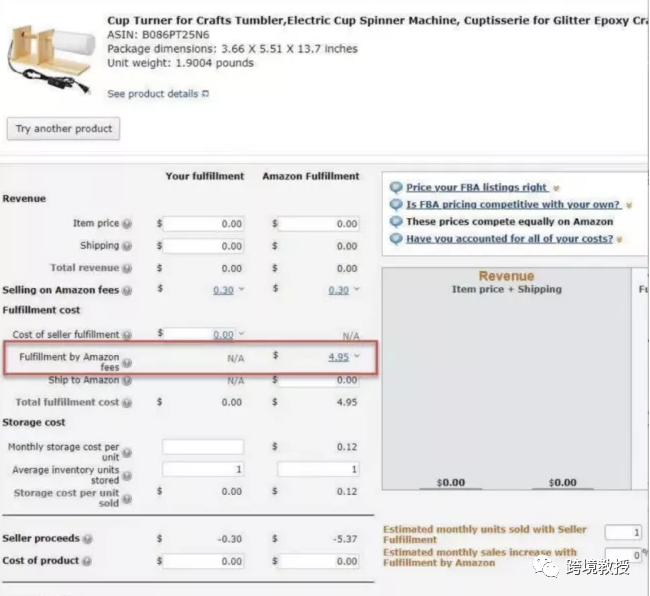Image resolution: width=650 pixels, height=596 pixels.
Task: Open the Total revenue help icon
Action: (x=127, y=269)
